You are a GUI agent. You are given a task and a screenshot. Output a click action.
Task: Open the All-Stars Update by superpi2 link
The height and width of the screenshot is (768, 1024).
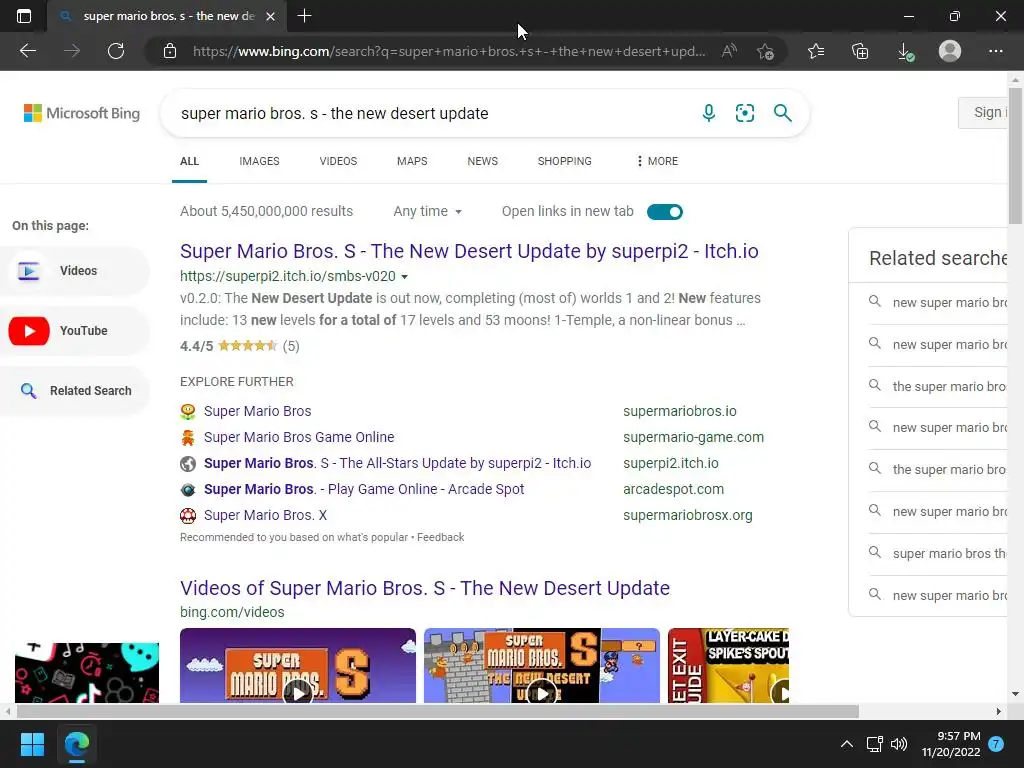pos(397,464)
